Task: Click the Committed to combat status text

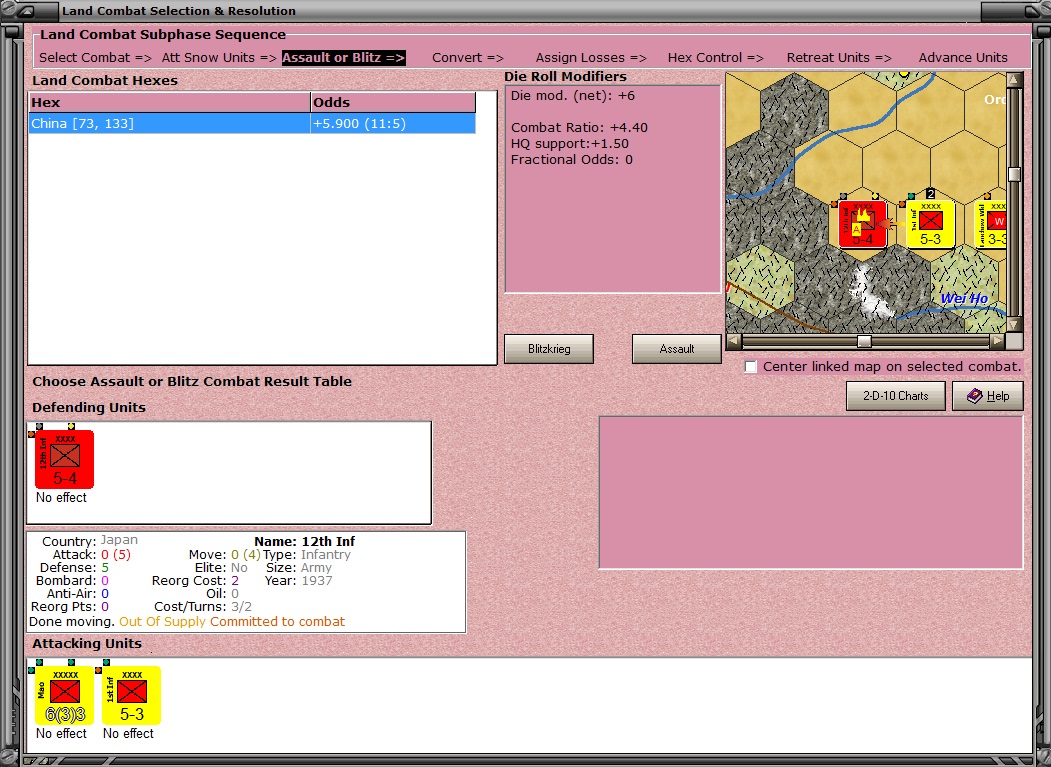Action: pyautogui.click(x=277, y=622)
